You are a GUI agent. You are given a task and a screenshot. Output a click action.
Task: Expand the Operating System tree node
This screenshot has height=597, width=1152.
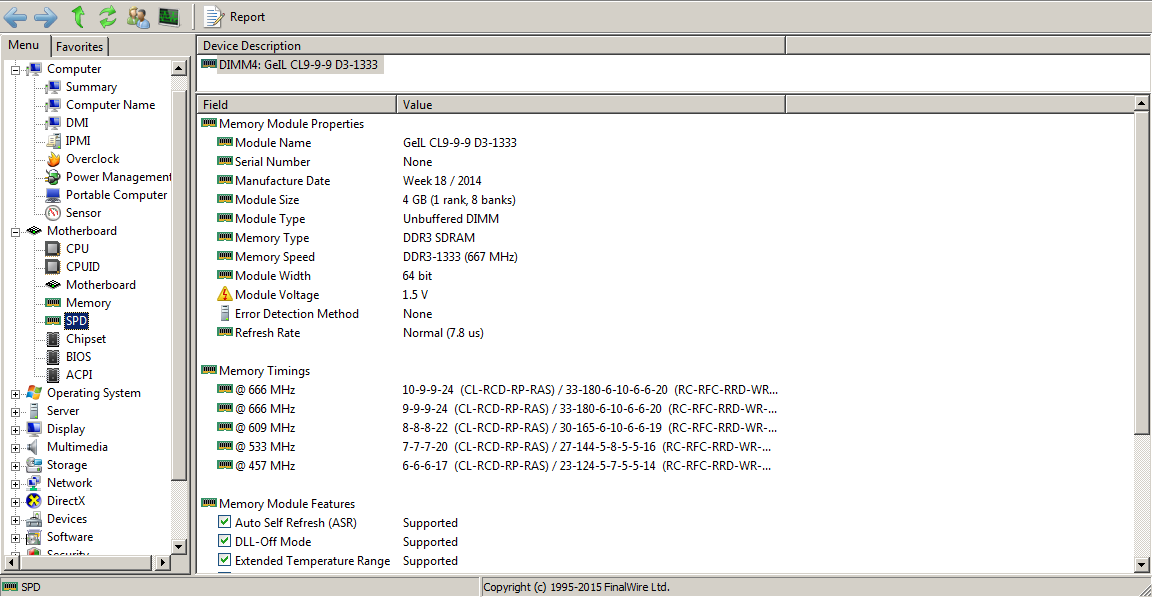pos(16,393)
